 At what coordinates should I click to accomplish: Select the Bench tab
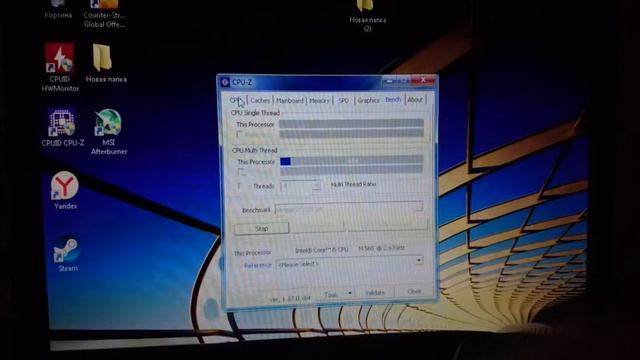click(x=393, y=100)
